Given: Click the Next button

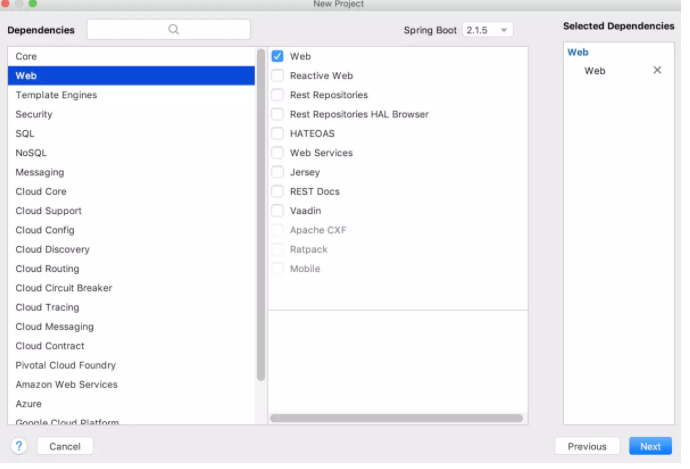Looking at the screenshot, I should pyautogui.click(x=650, y=446).
